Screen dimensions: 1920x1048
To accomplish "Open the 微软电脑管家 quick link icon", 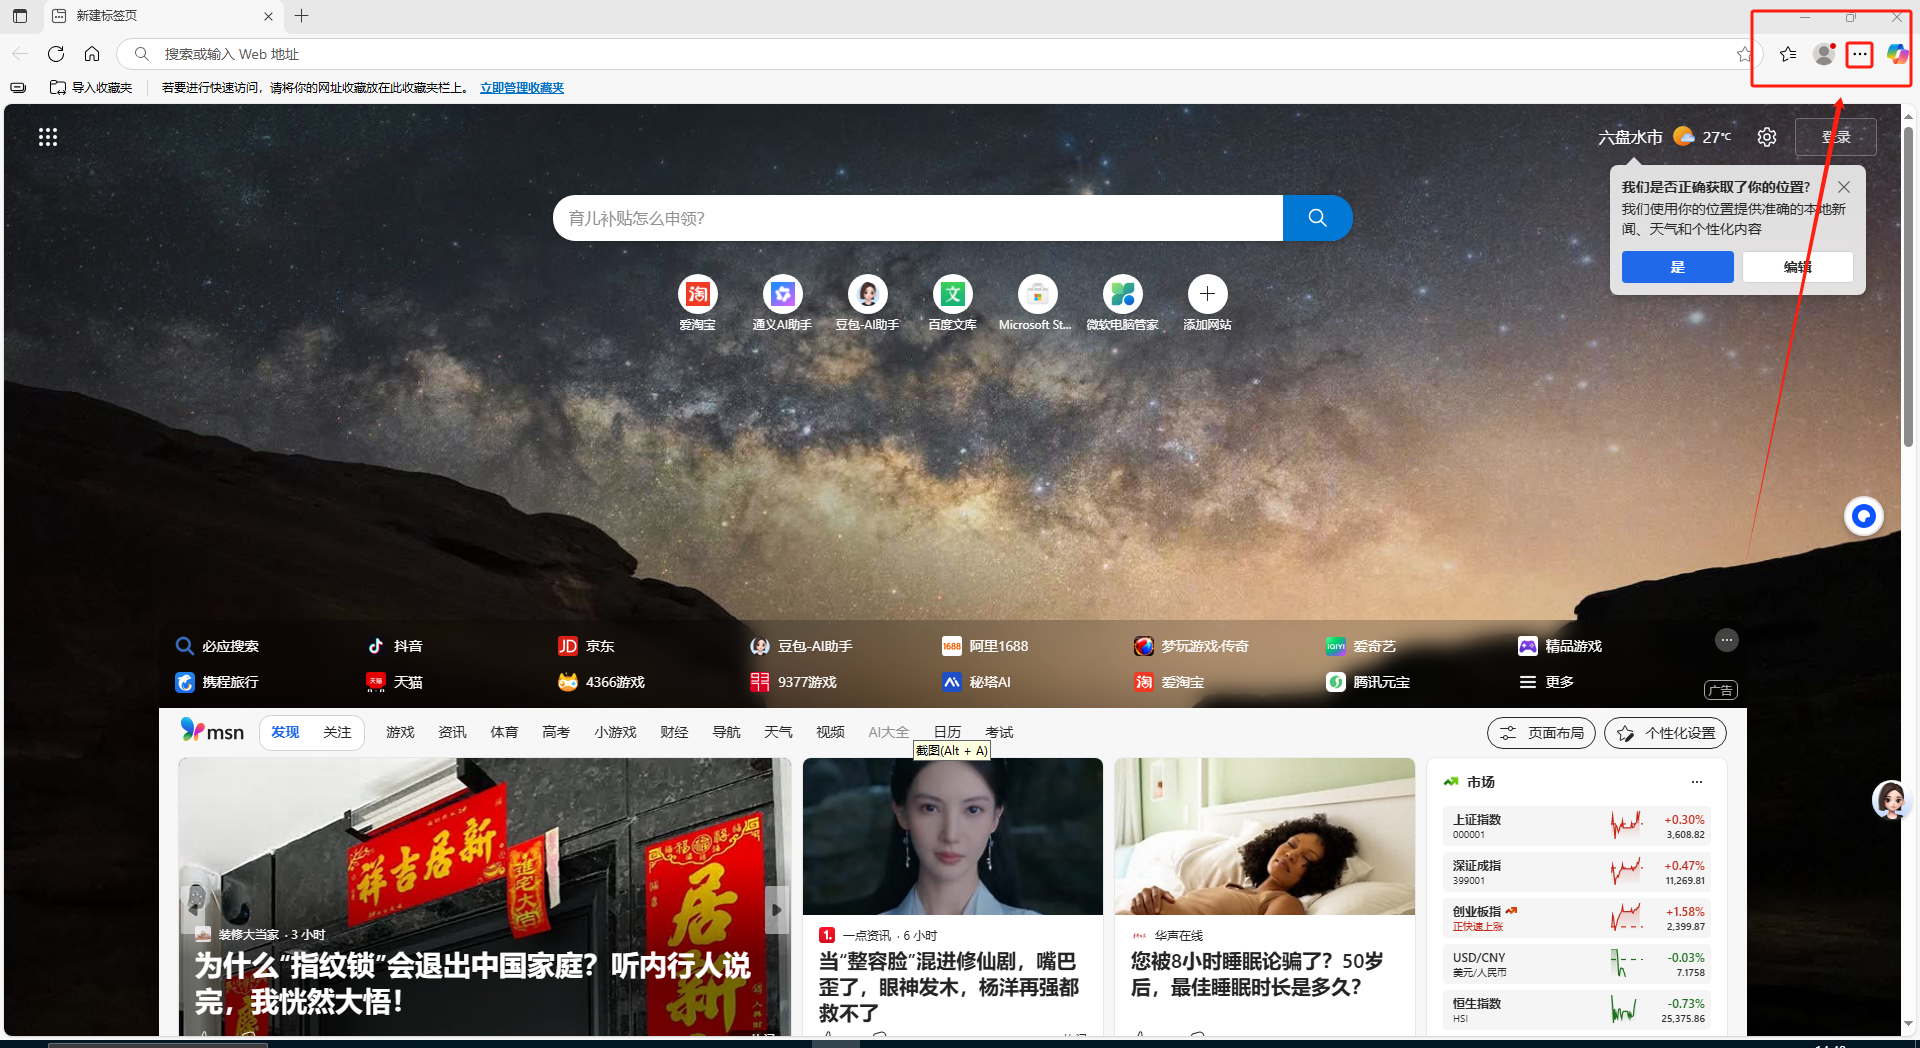I will tap(1122, 294).
